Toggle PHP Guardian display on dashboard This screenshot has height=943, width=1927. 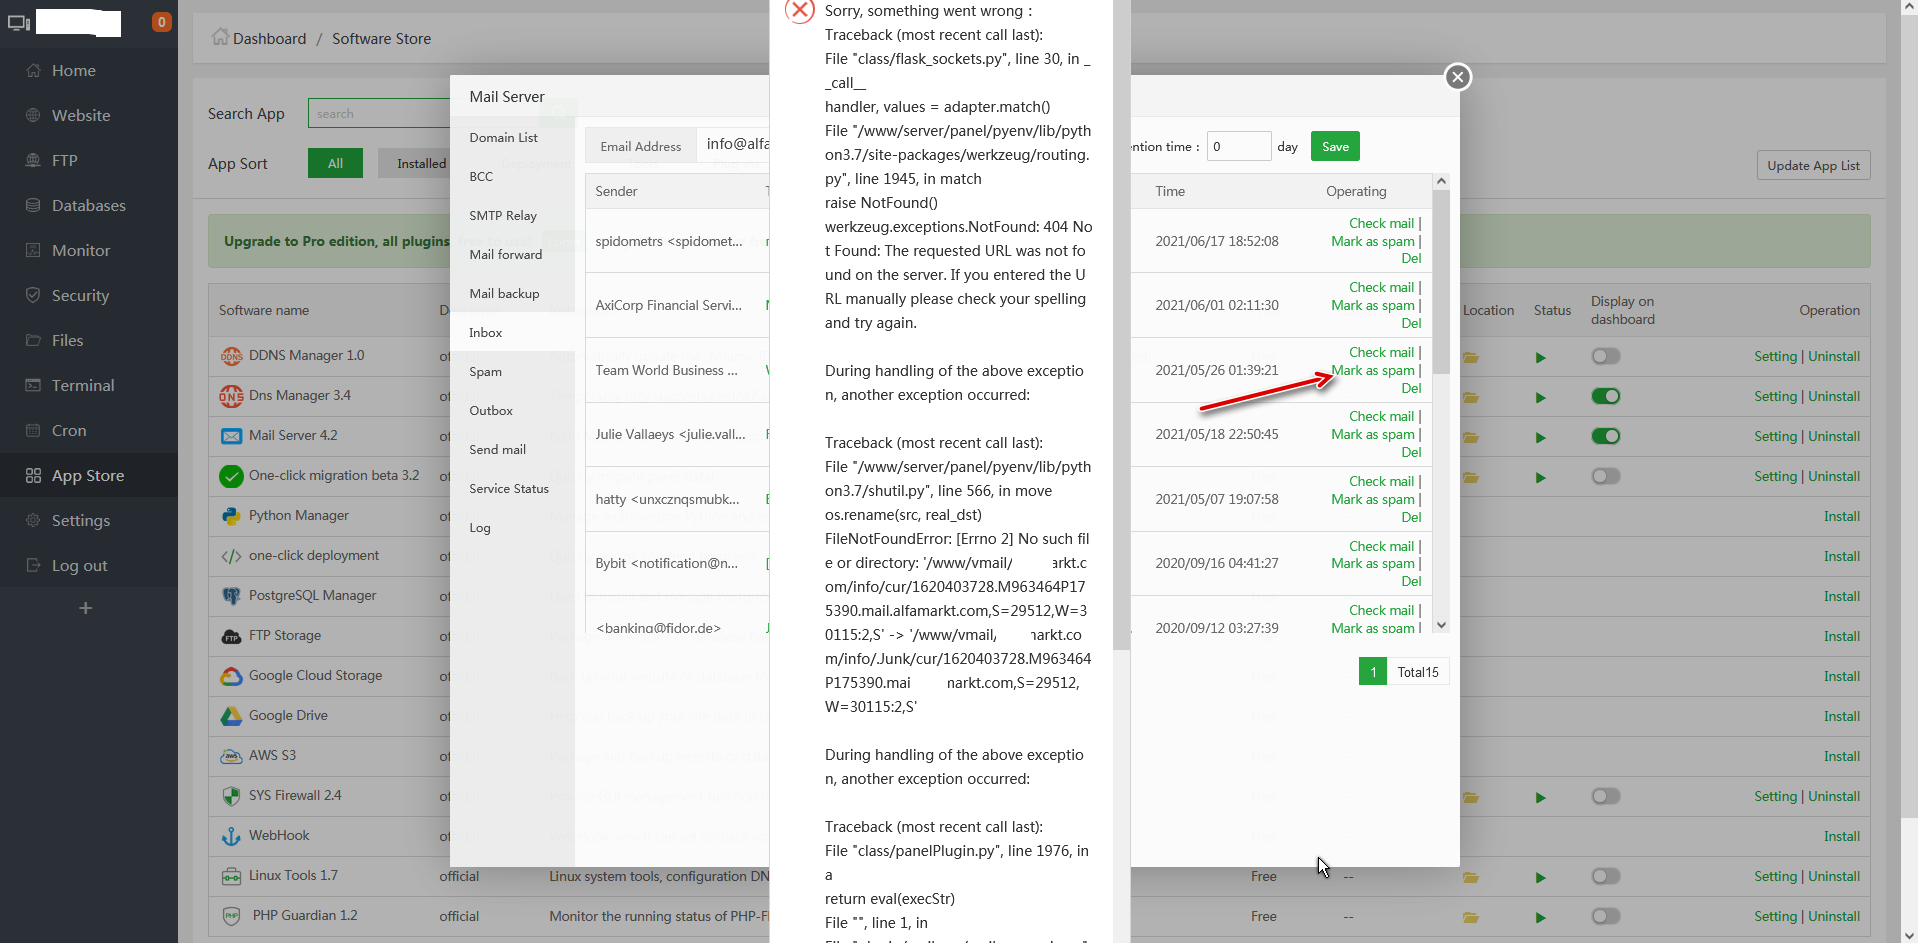1606,916
